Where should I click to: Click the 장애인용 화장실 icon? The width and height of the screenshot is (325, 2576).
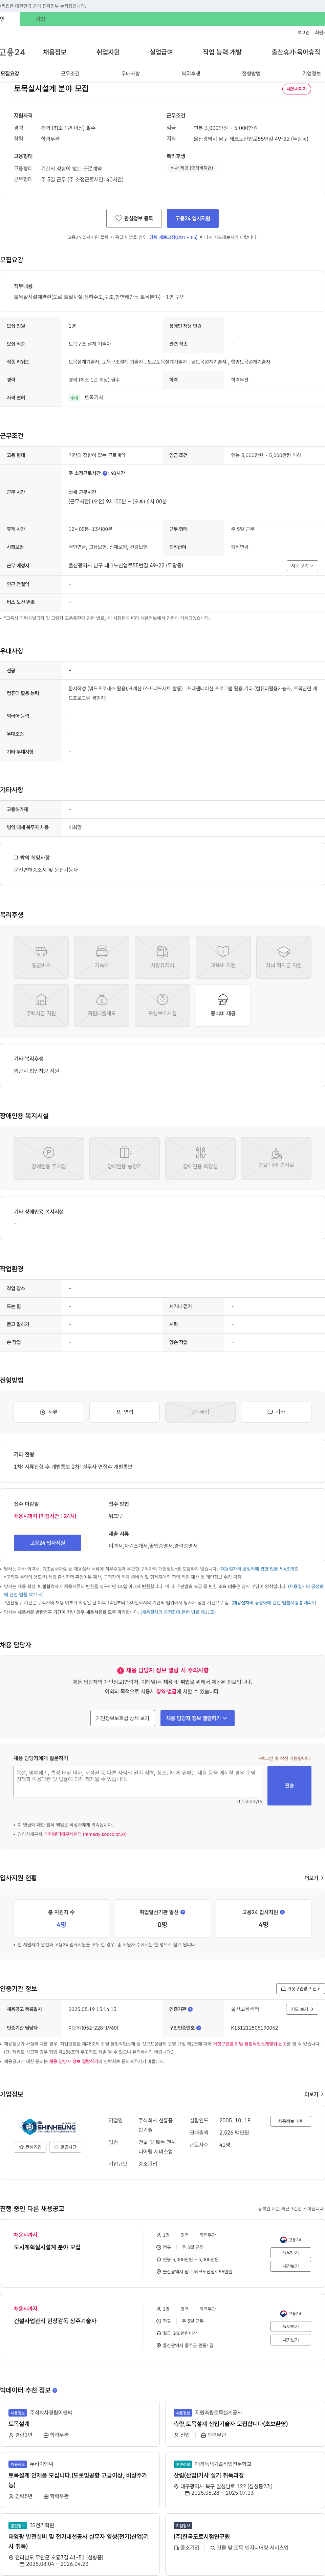point(200,1158)
